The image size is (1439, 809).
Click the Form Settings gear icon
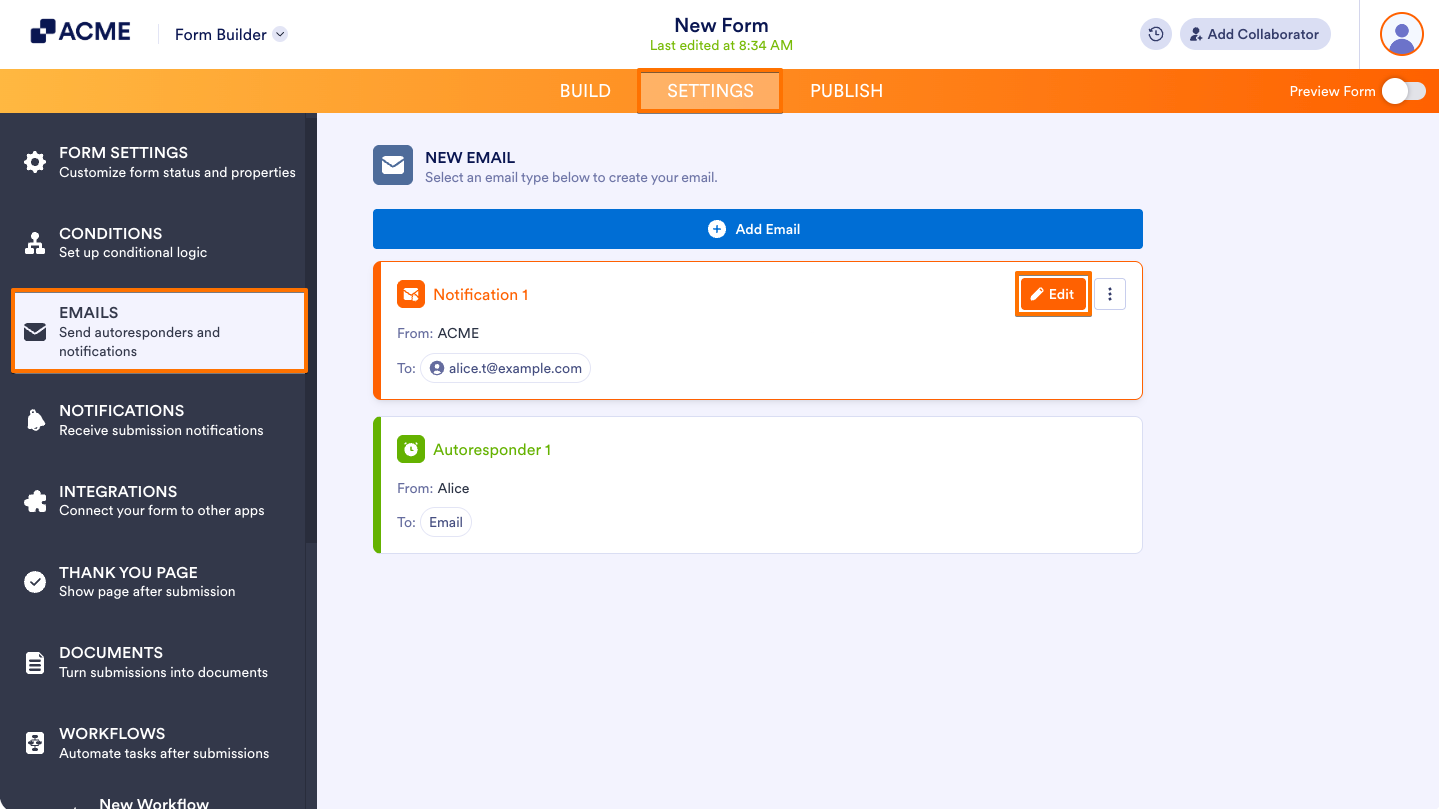(35, 162)
